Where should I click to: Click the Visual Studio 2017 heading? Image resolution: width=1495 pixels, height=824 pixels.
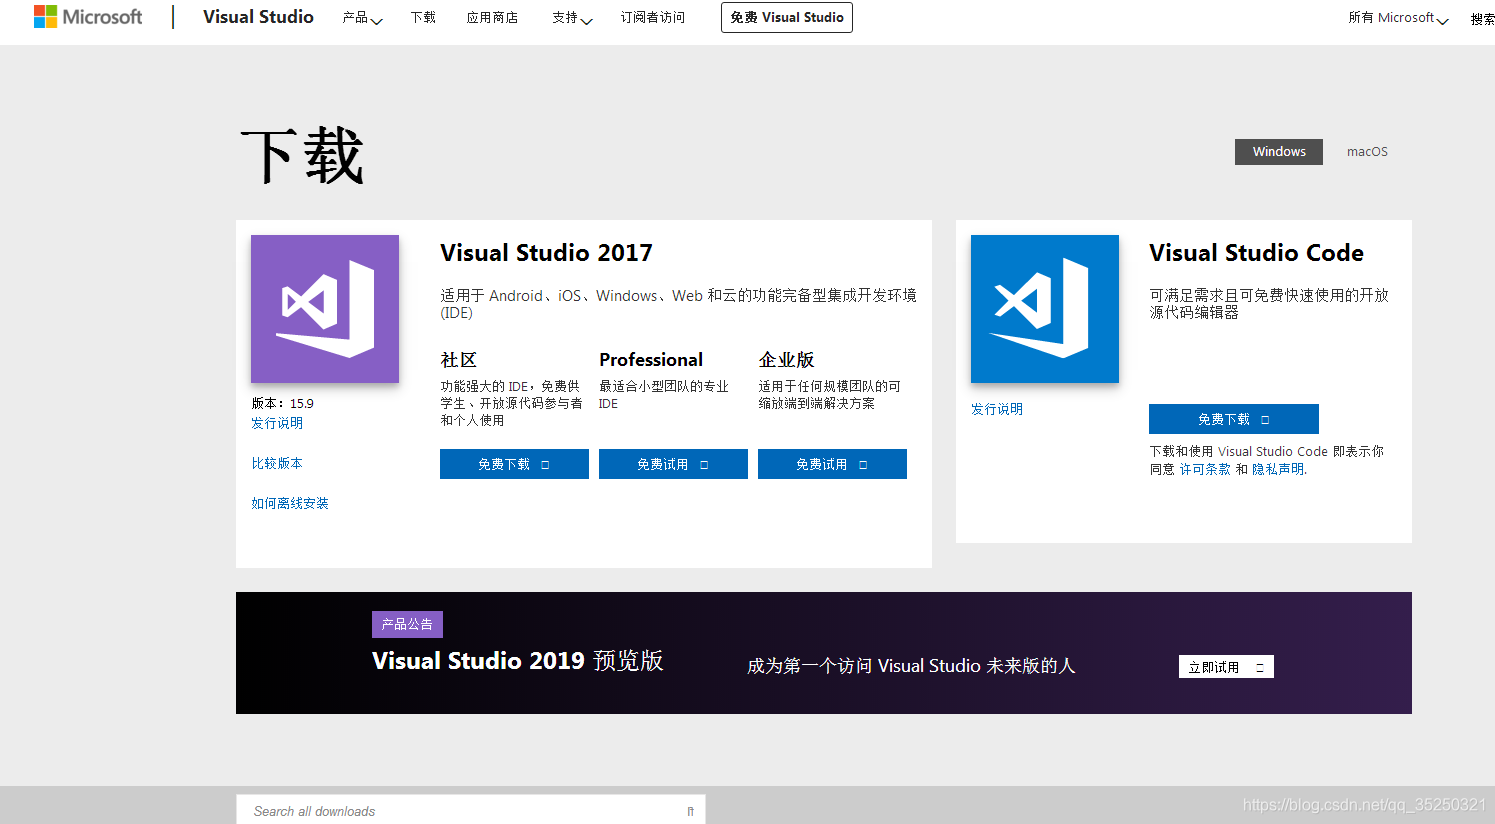[546, 253]
